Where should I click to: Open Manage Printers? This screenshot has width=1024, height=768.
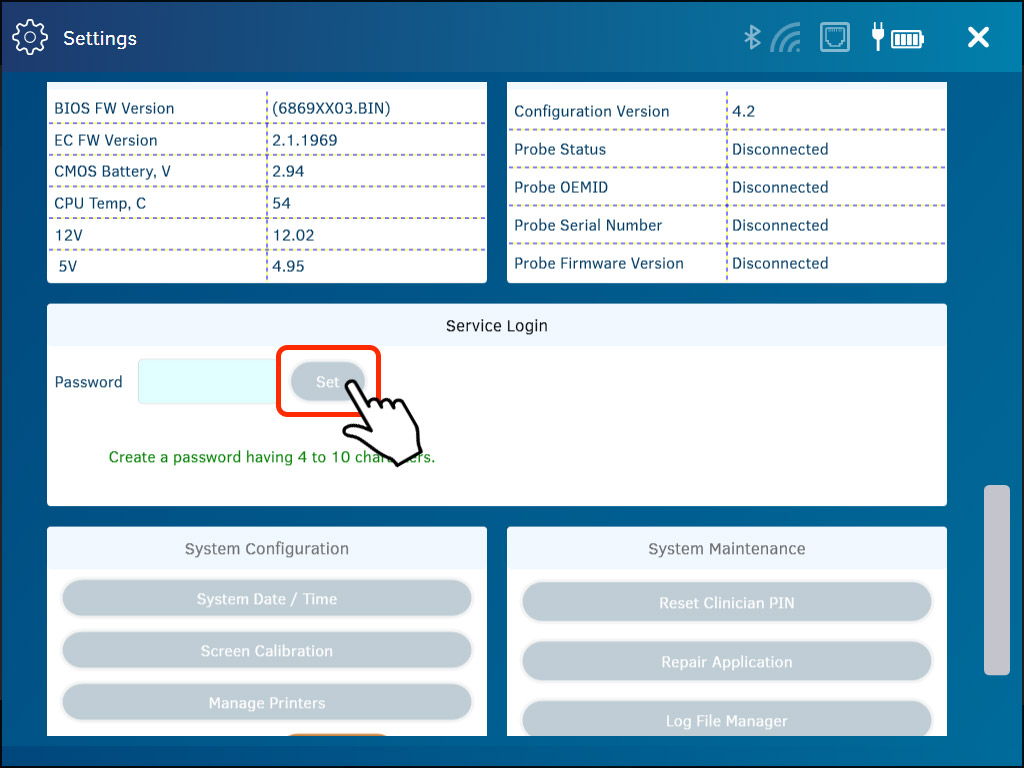266,702
